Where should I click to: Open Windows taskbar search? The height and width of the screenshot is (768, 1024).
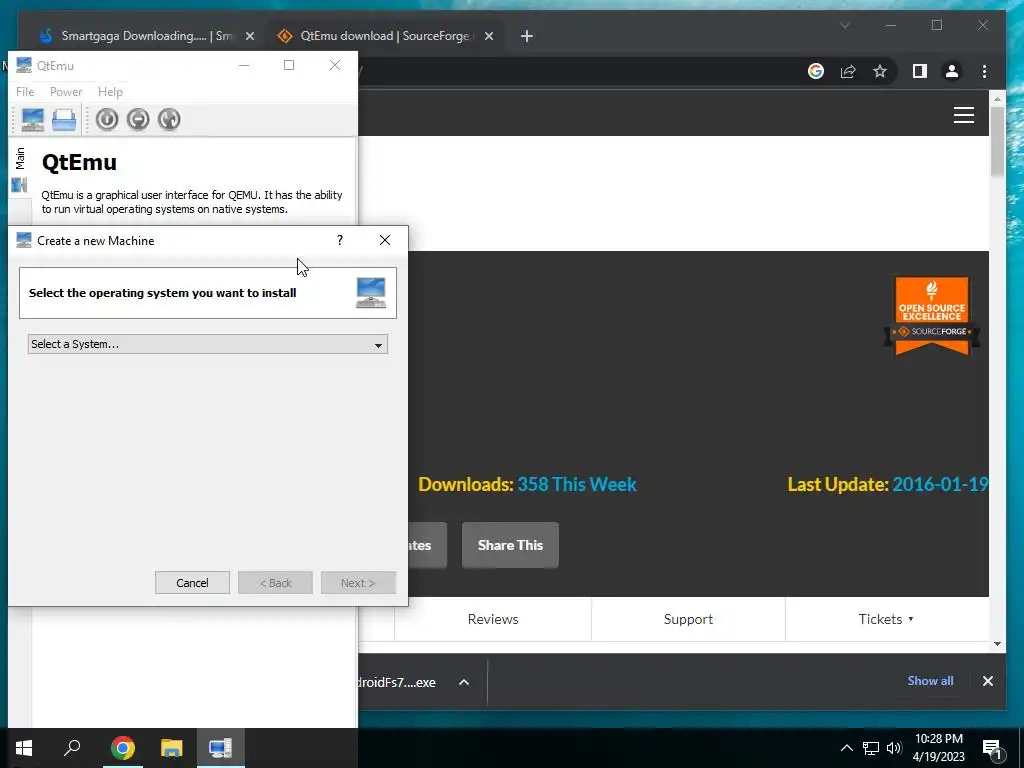72,748
